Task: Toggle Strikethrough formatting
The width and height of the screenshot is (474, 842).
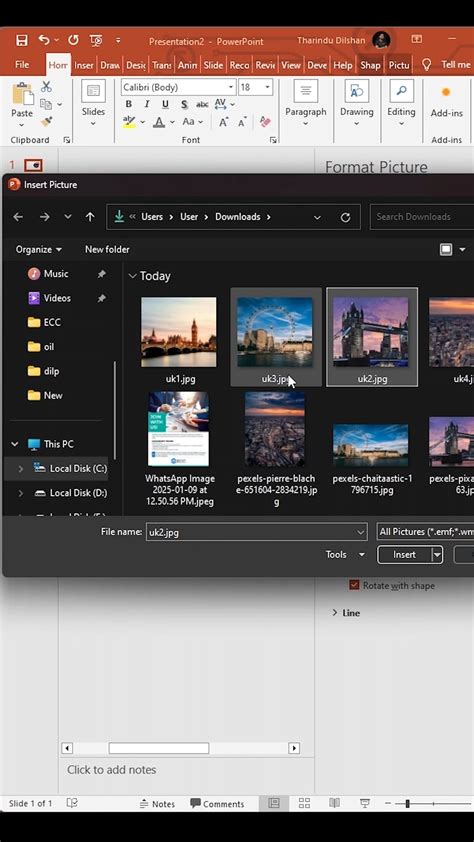Action: coord(202,104)
